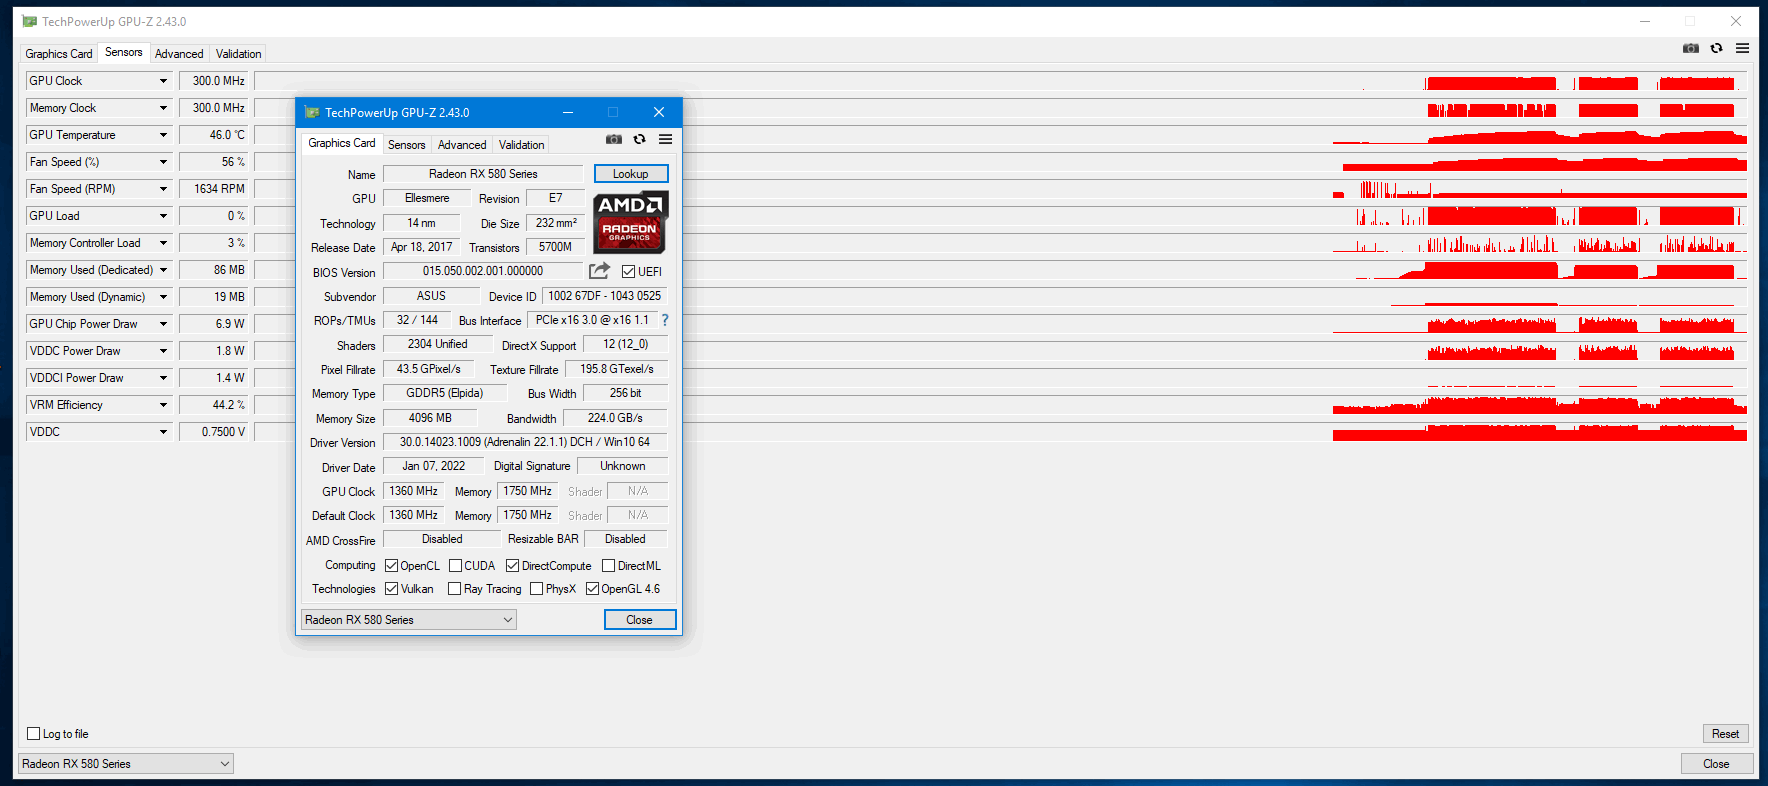
Task: Open the VRM Efficiency sensor dropdown
Action: [x=163, y=405]
